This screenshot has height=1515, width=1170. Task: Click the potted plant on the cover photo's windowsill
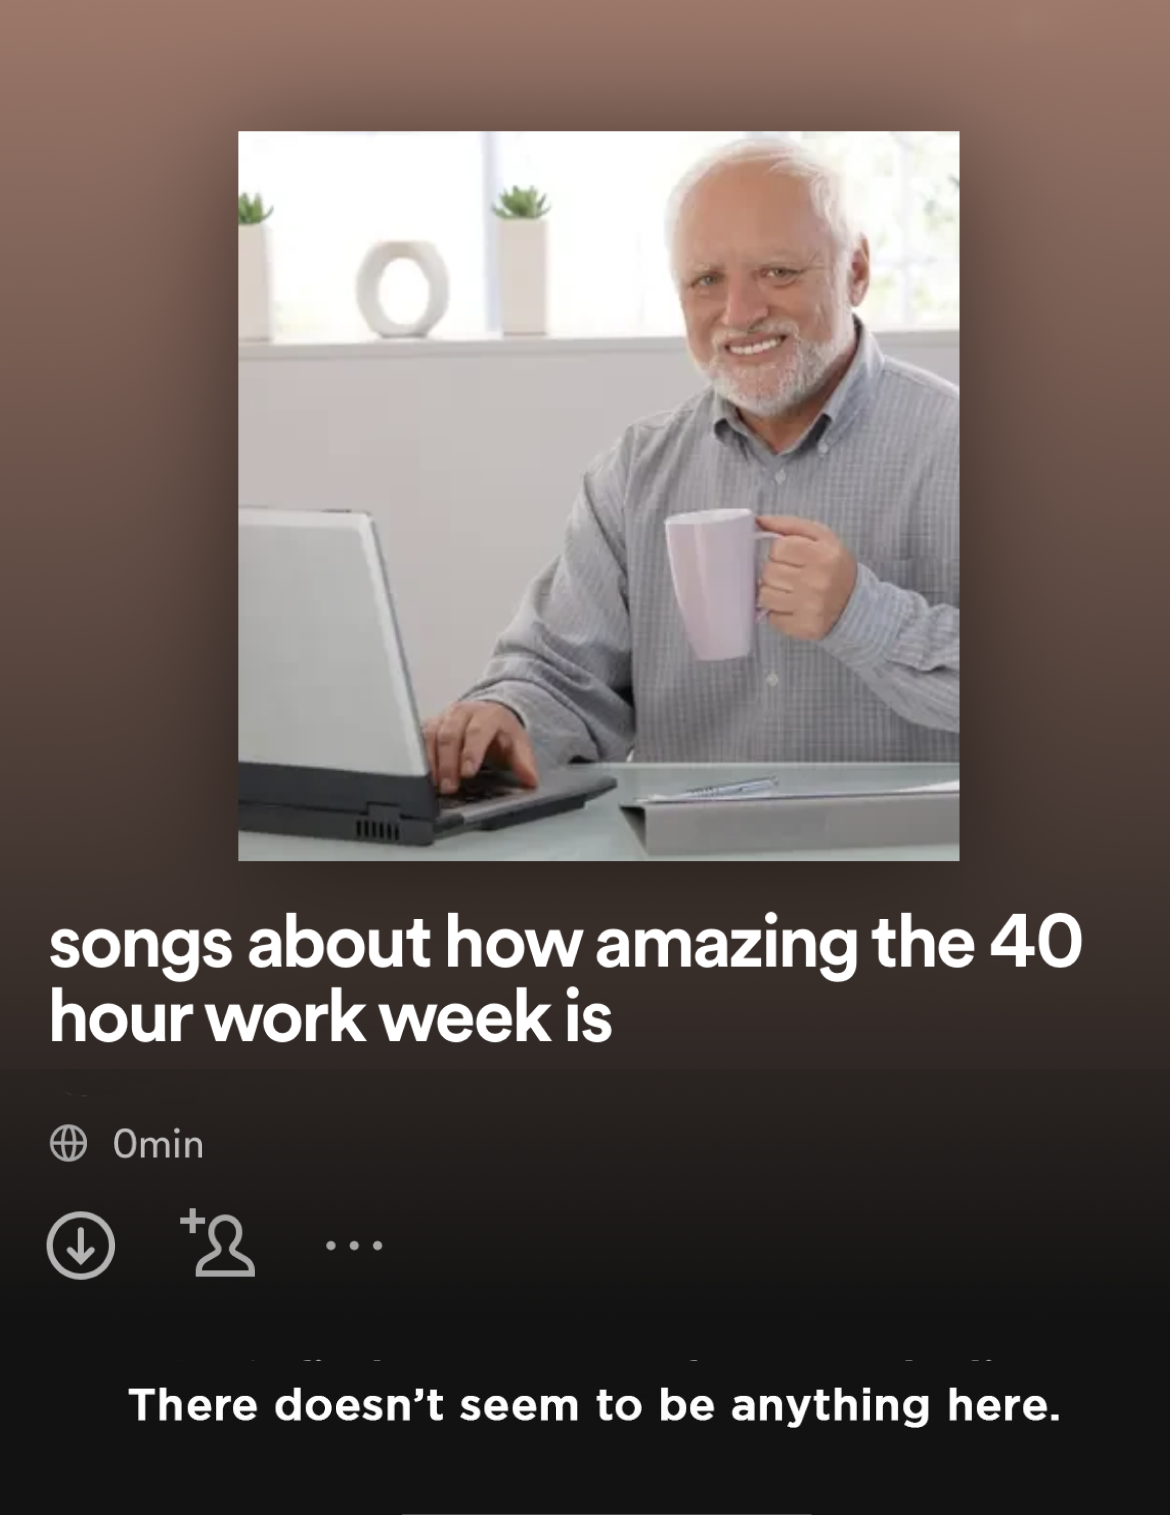coord(522,260)
